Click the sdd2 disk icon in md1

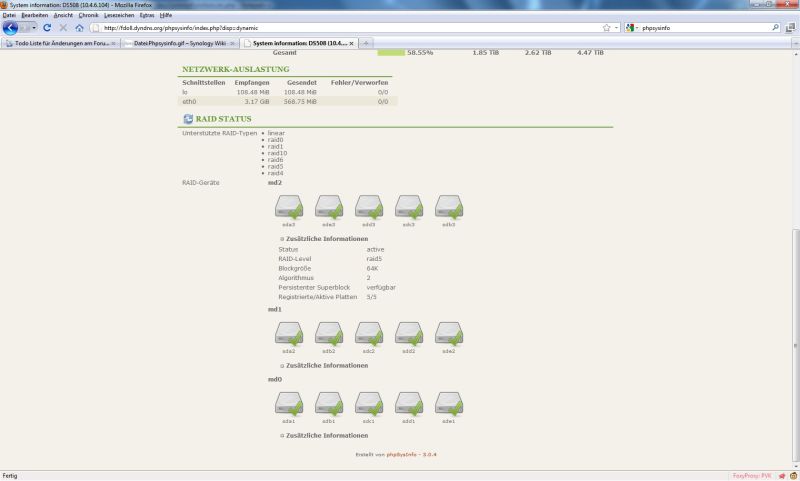click(409, 334)
